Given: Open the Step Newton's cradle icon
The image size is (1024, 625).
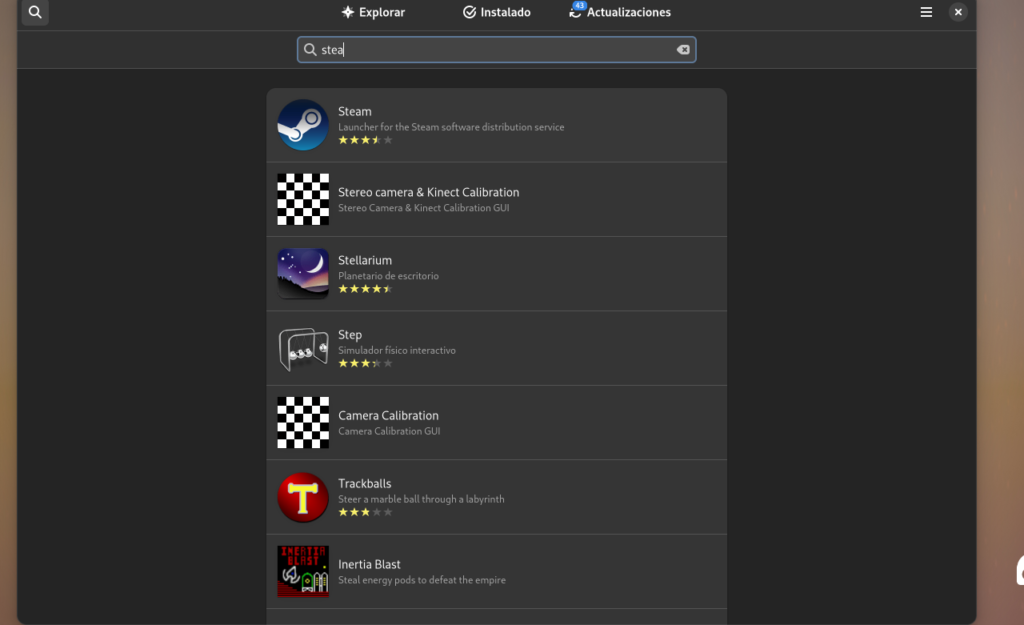Looking at the screenshot, I should 302,348.
